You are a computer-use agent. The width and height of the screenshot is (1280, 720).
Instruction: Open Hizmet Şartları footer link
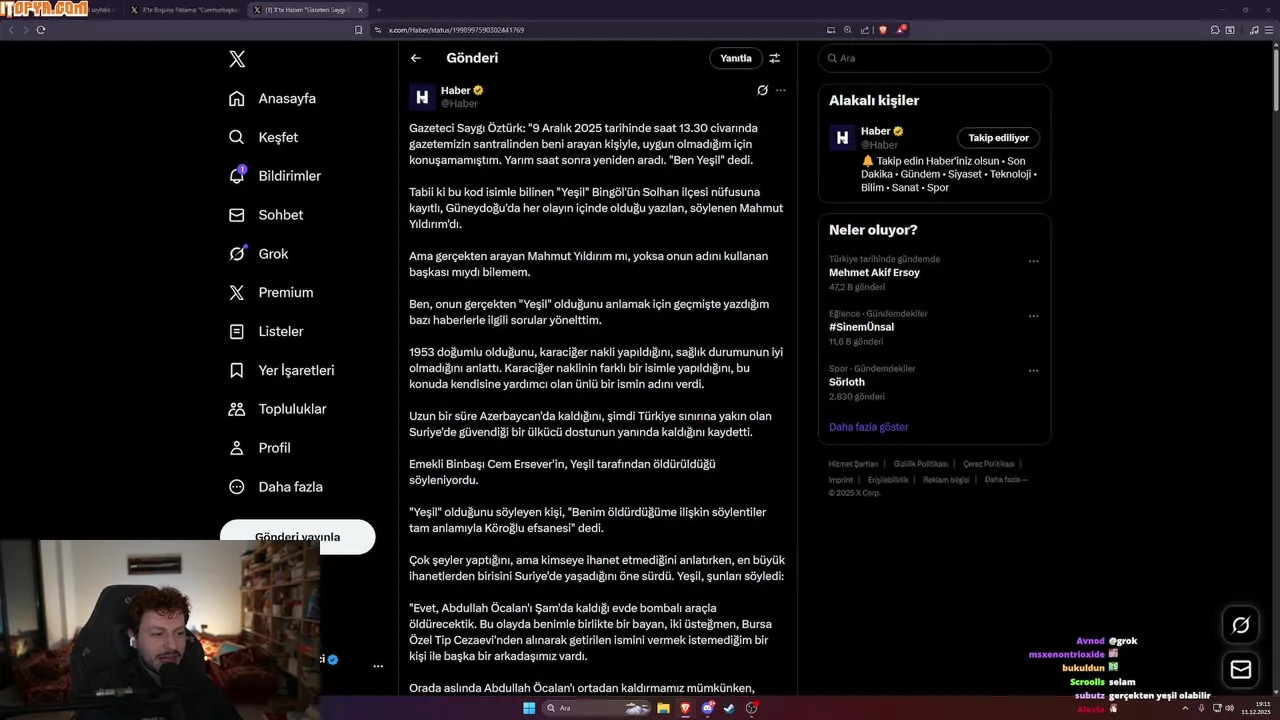coord(853,464)
